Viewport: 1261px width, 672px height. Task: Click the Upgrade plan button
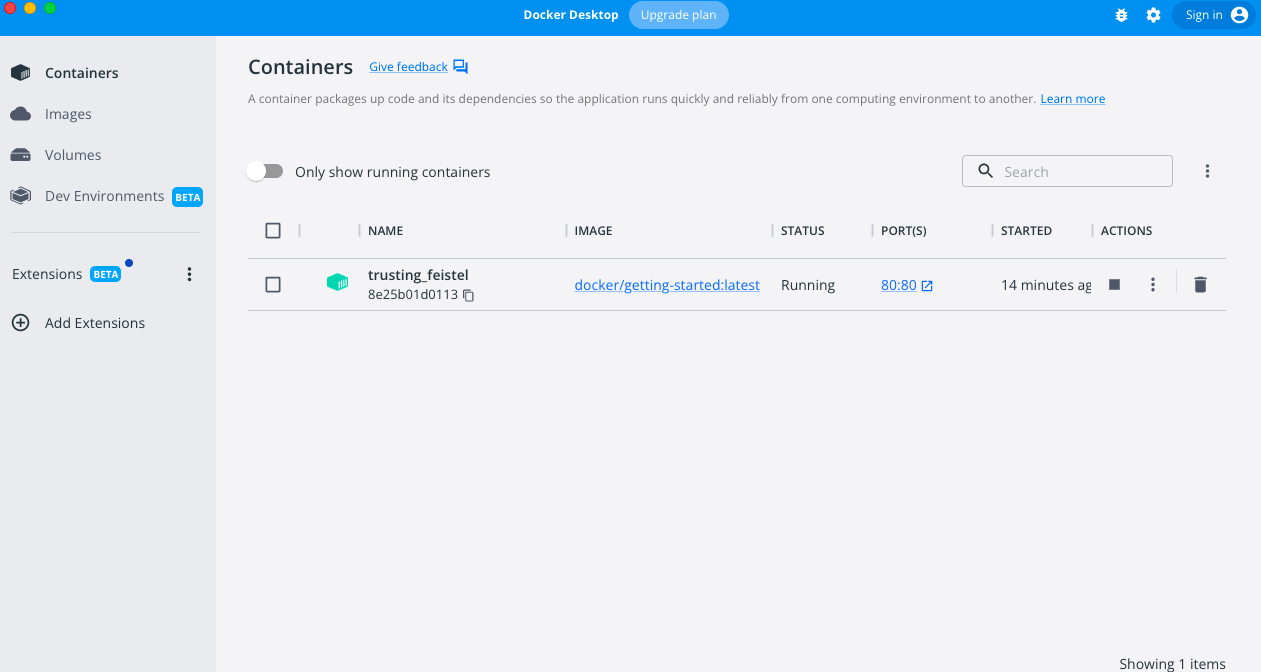679,15
